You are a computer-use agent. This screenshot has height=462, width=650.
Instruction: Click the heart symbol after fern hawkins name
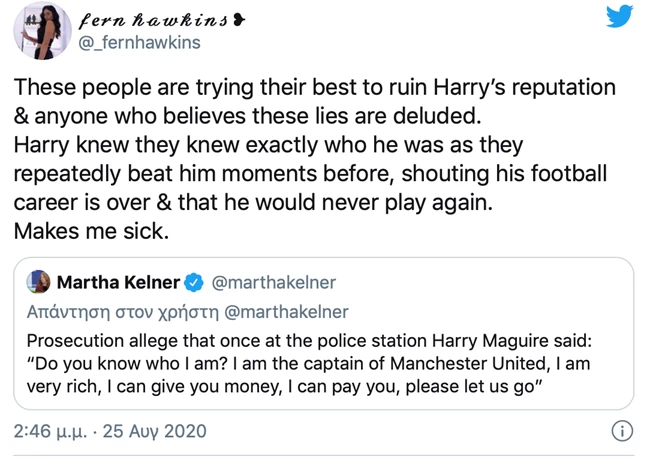pos(239,19)
